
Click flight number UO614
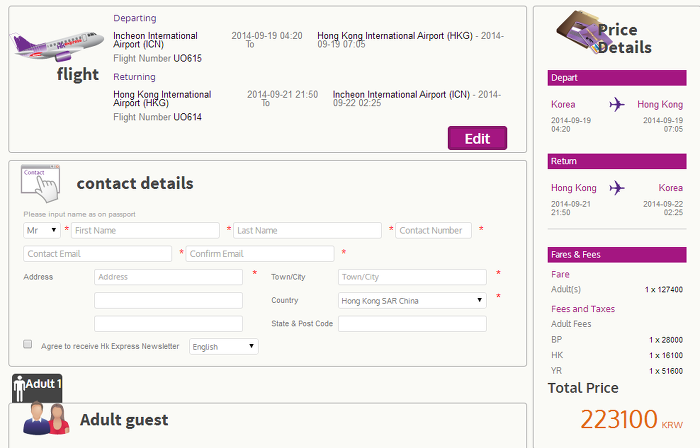tap(188, 117)
